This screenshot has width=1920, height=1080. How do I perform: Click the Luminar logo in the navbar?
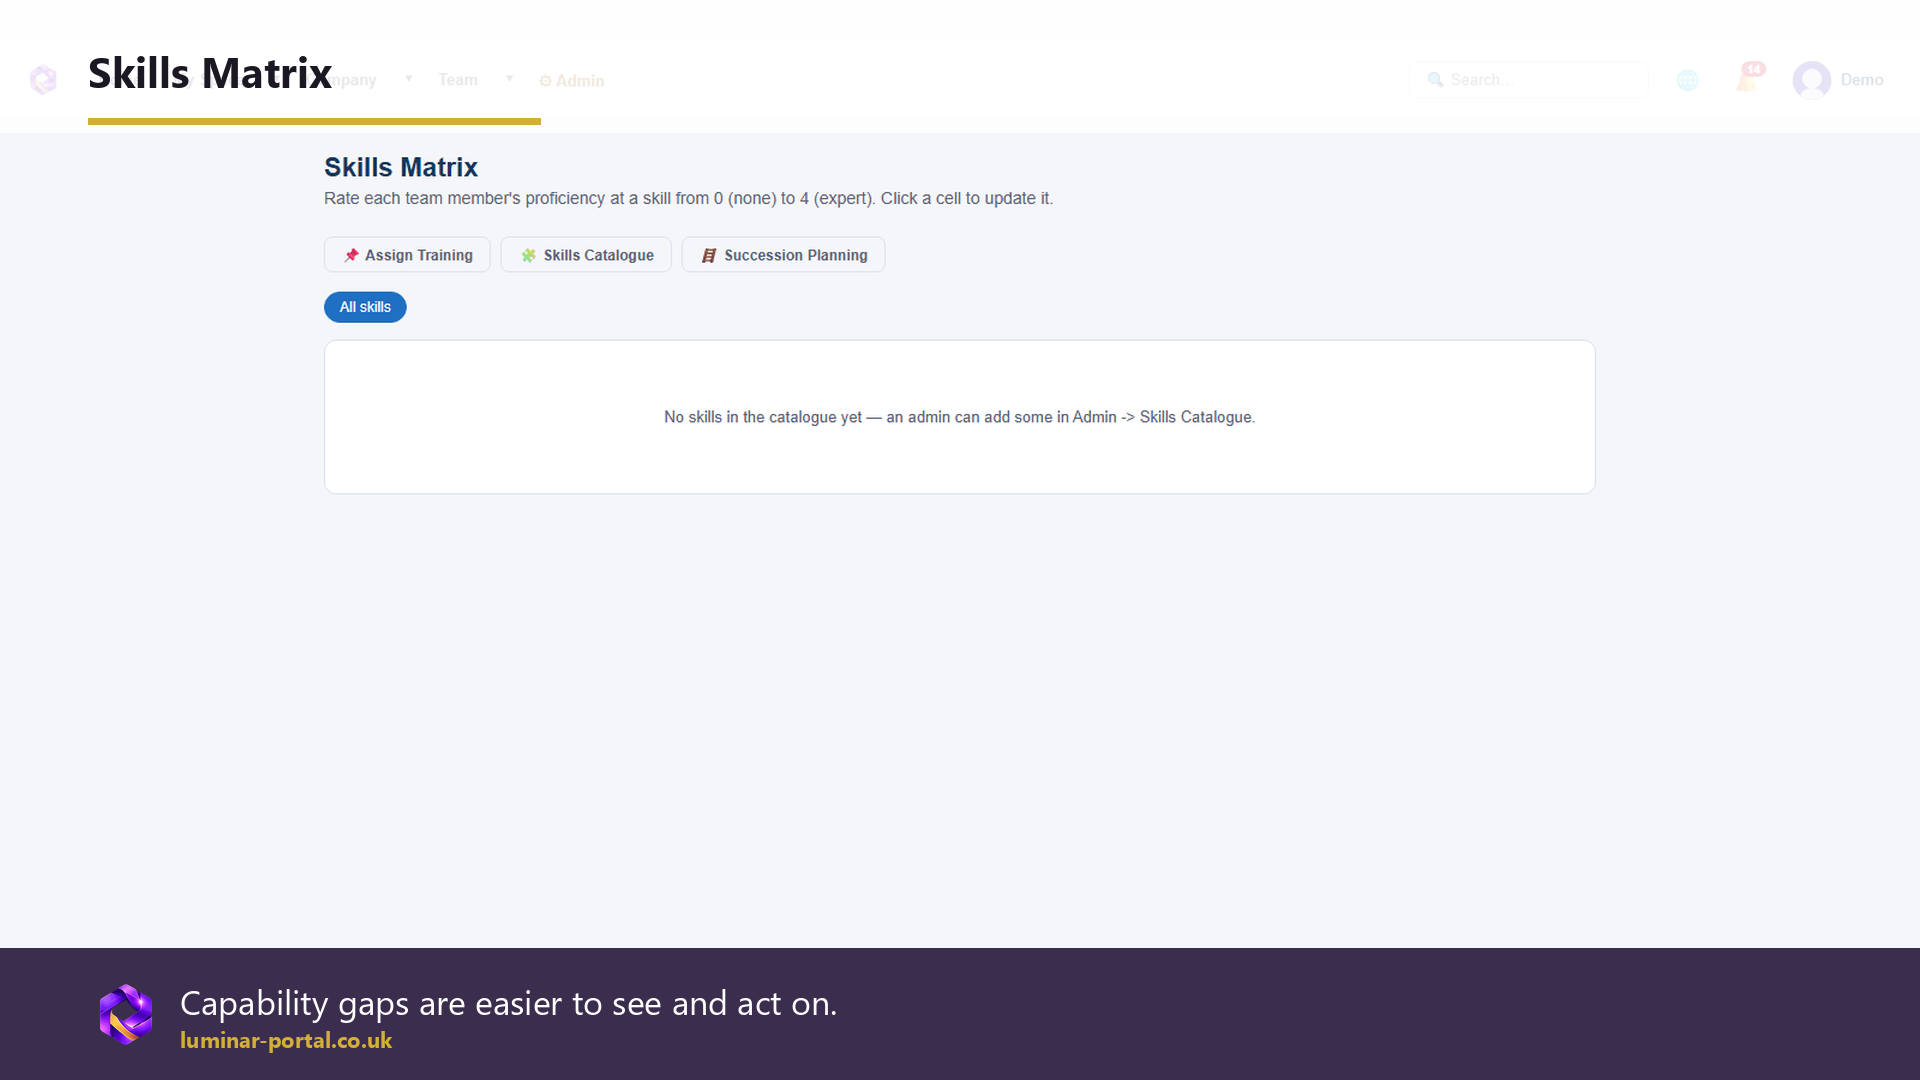tap(43, 80)
